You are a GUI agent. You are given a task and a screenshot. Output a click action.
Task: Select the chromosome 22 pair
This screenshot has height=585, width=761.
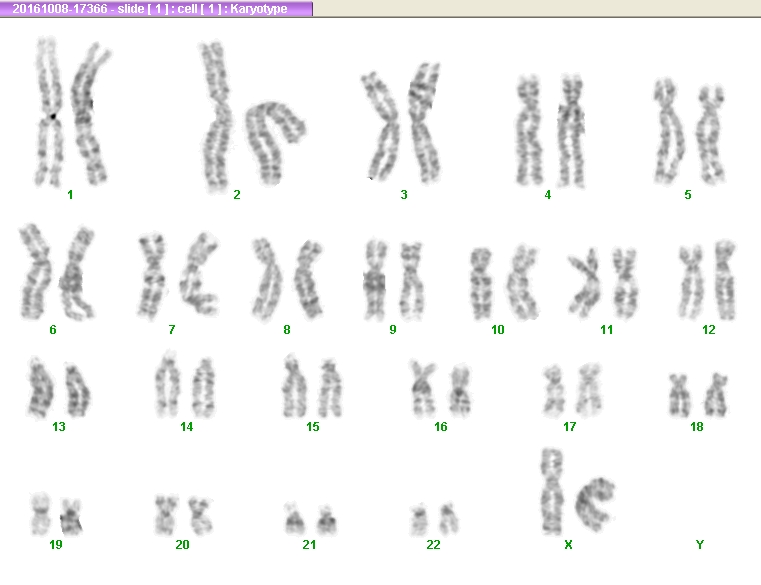434,519
